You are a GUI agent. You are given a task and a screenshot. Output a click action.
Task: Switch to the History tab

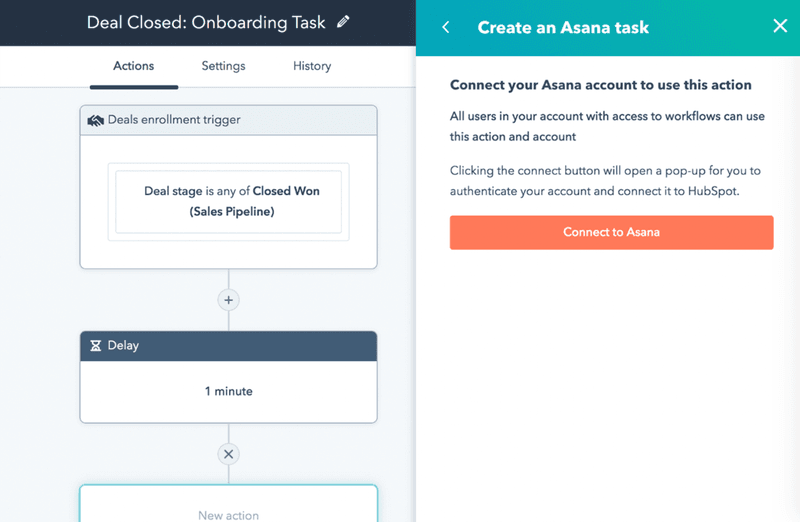(x=312, y=66)
